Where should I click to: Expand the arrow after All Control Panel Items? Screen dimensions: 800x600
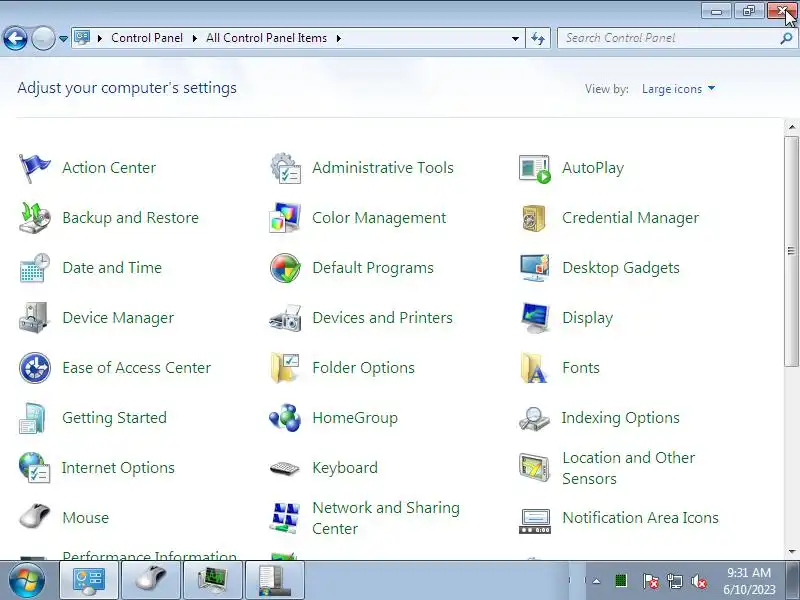(338, 38)
